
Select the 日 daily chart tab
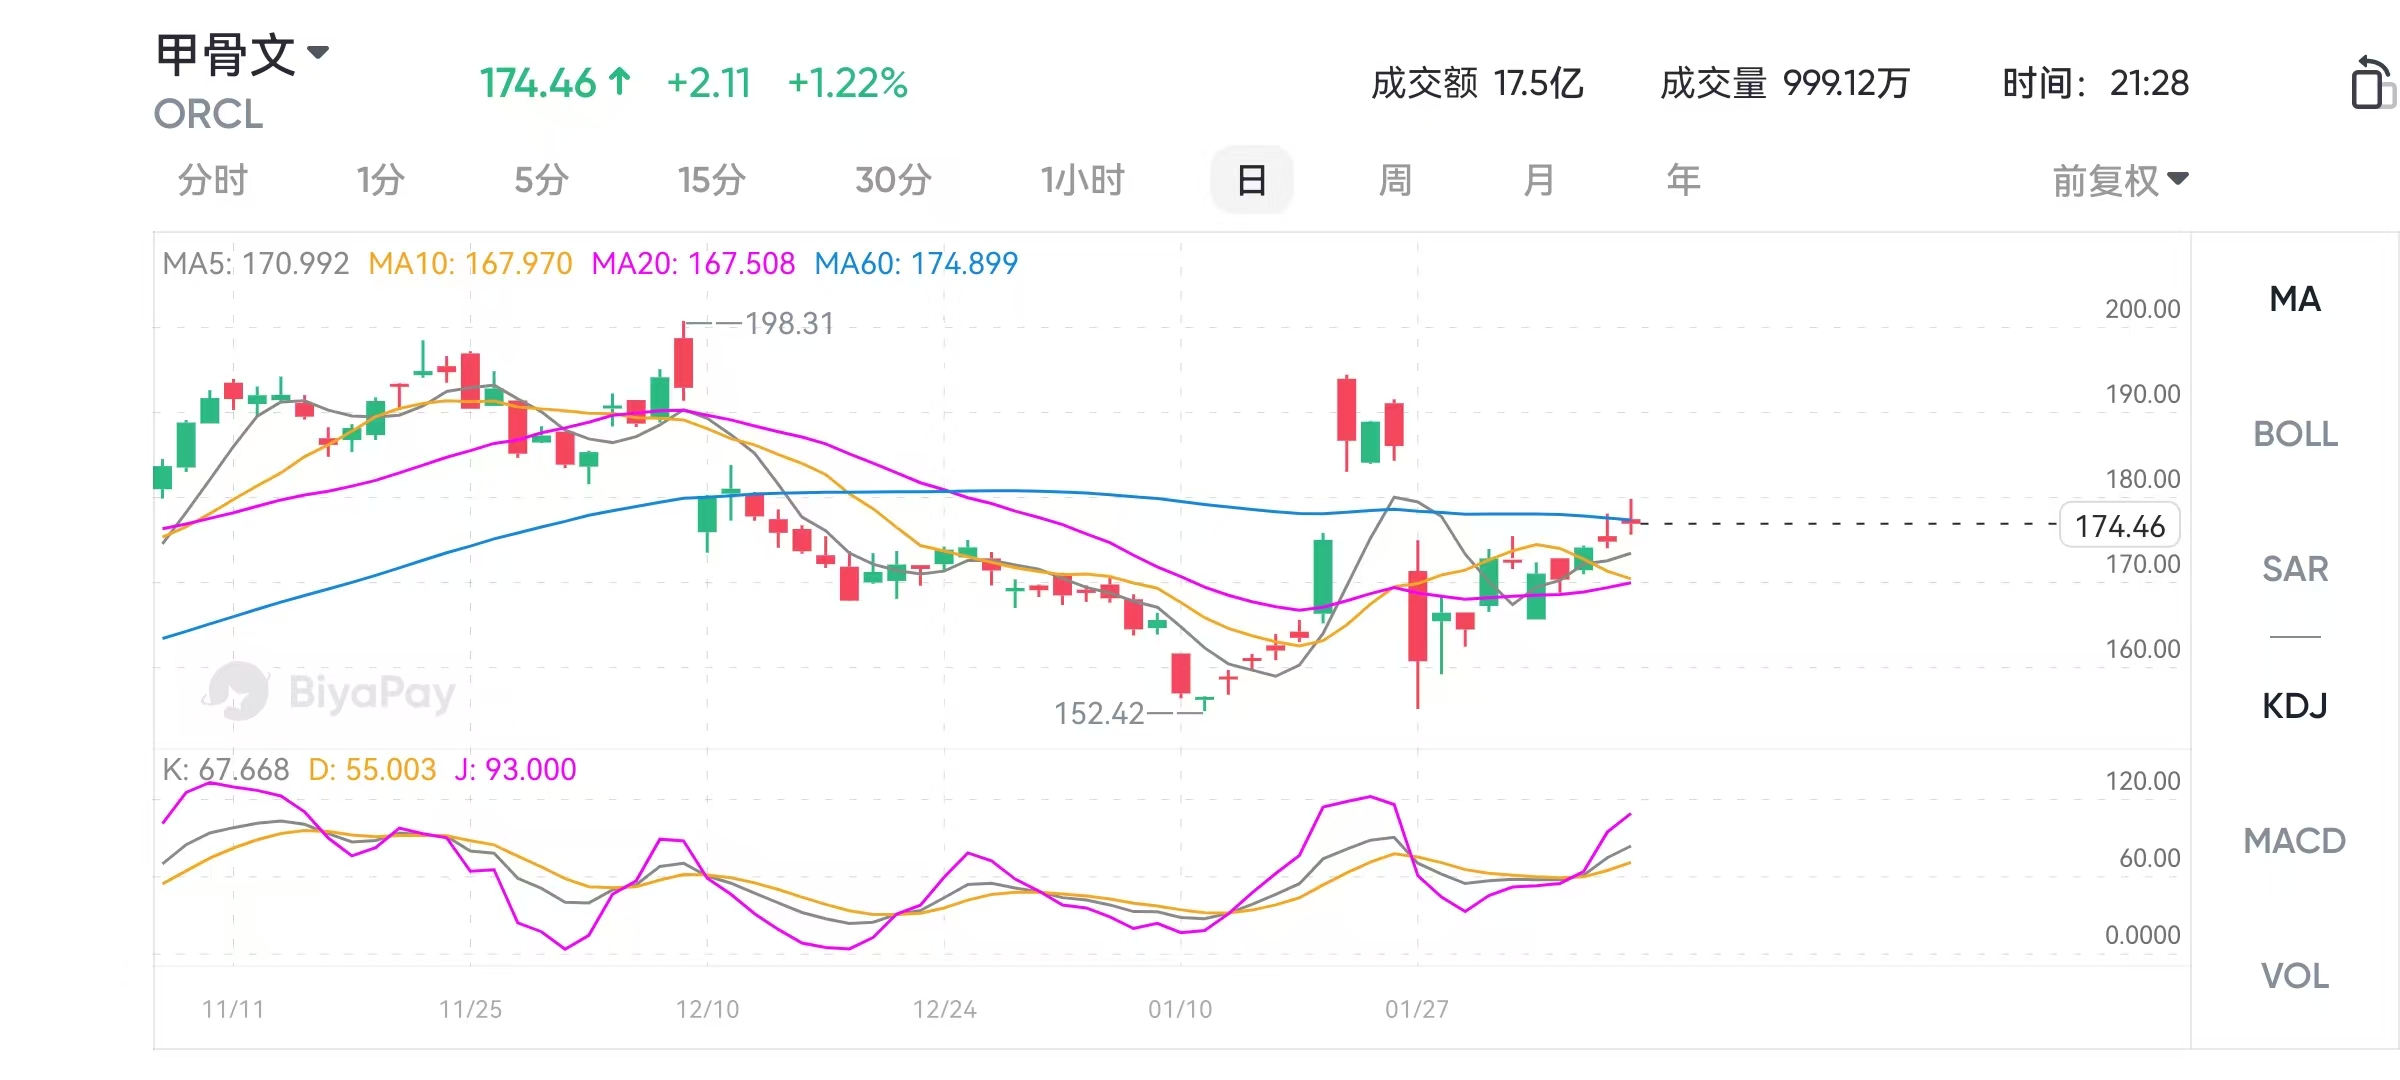(1251, 181)
